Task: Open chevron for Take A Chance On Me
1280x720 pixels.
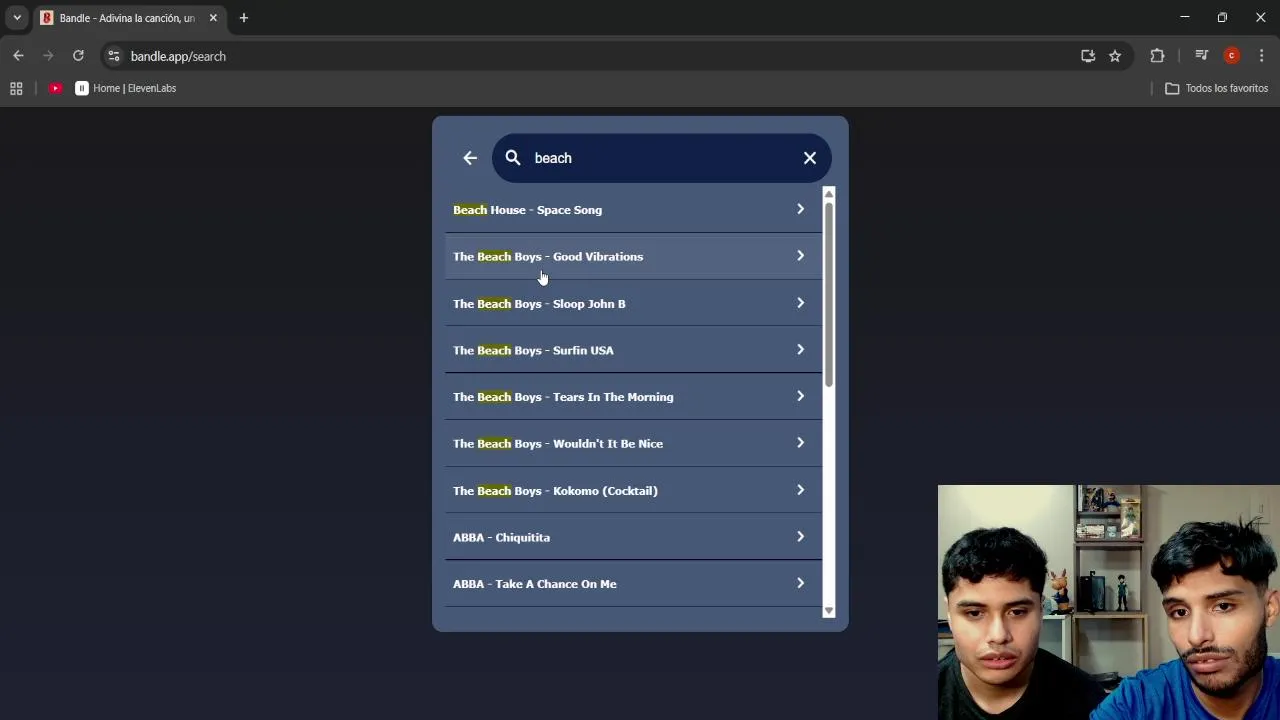Action: (x=800, y=583)
